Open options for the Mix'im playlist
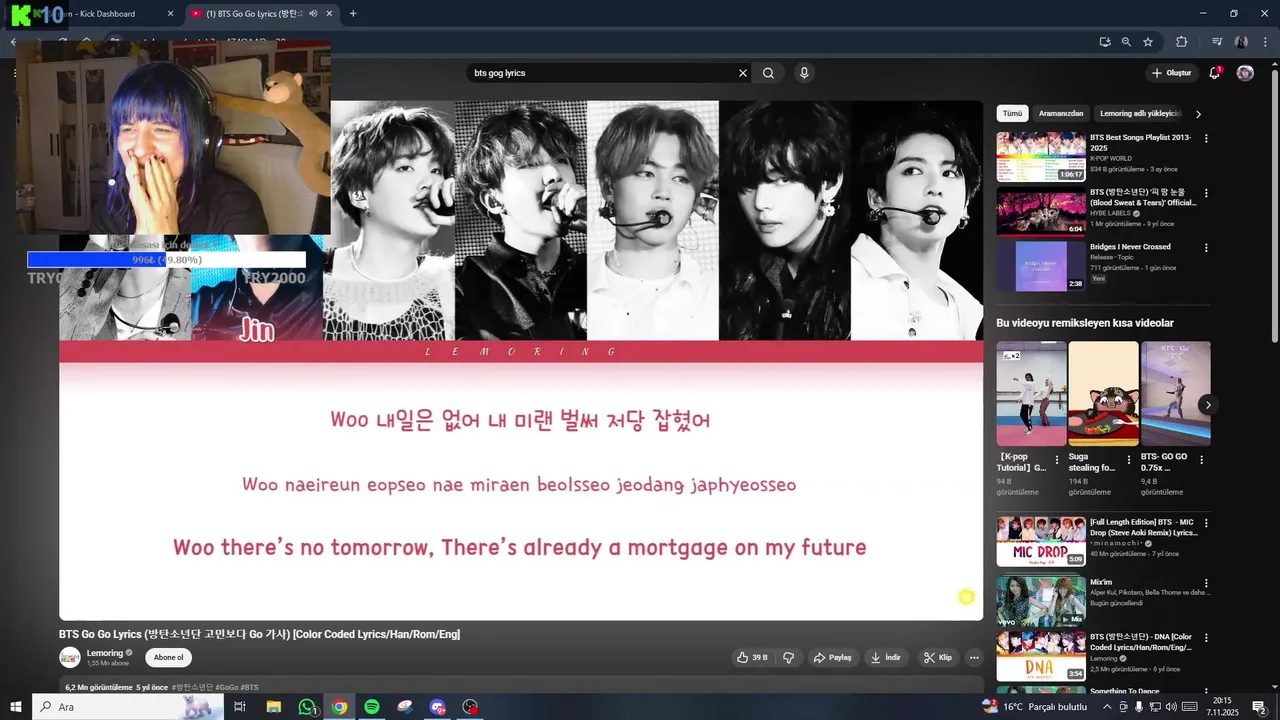Image resolution: width=1280 pixels, height=720 pixels. pos(1206,583)
